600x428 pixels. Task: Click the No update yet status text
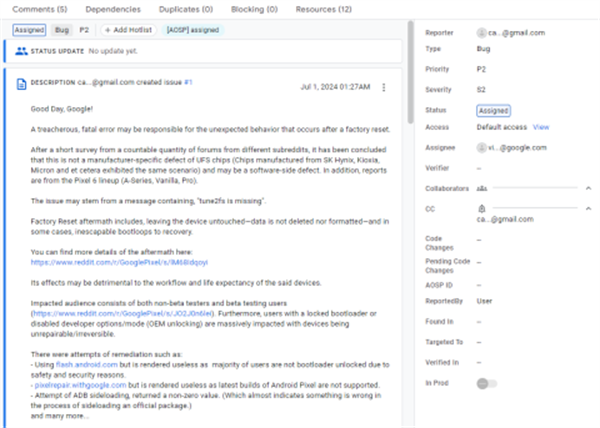coord(113,51)
